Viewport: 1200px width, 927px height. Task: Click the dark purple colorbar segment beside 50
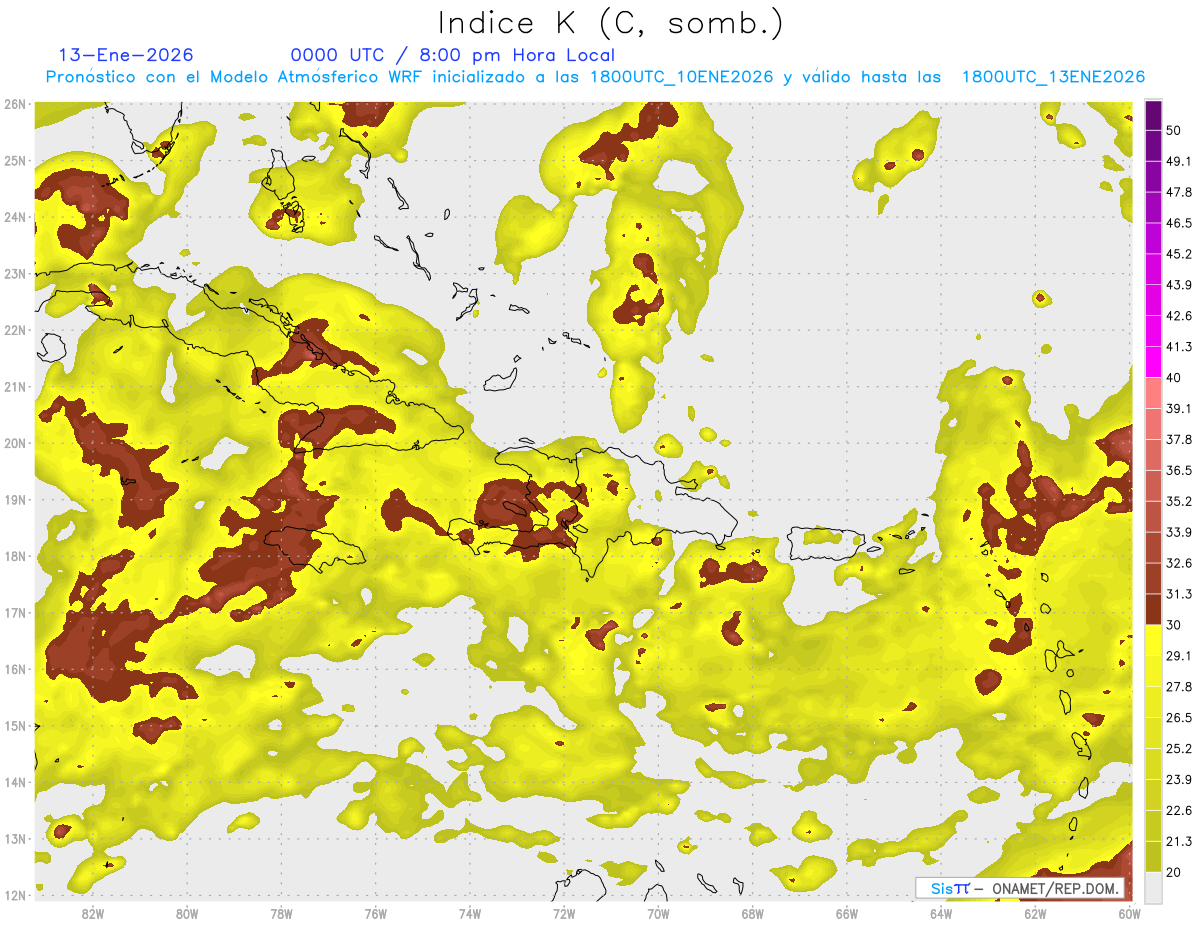click(x=1153, y=116)
